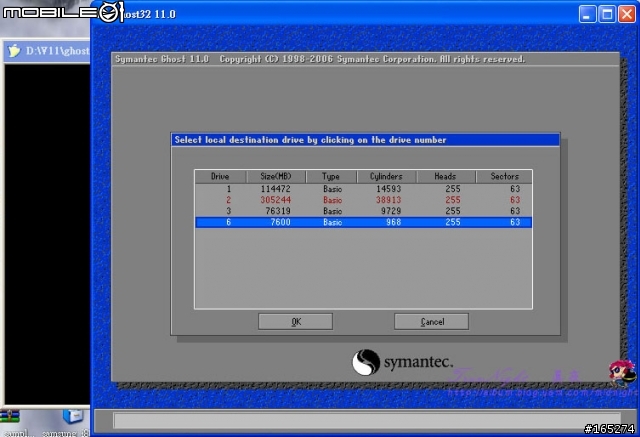Click the Cylinders column header
This screenshot has width=640, height=437.
point(387,177)
